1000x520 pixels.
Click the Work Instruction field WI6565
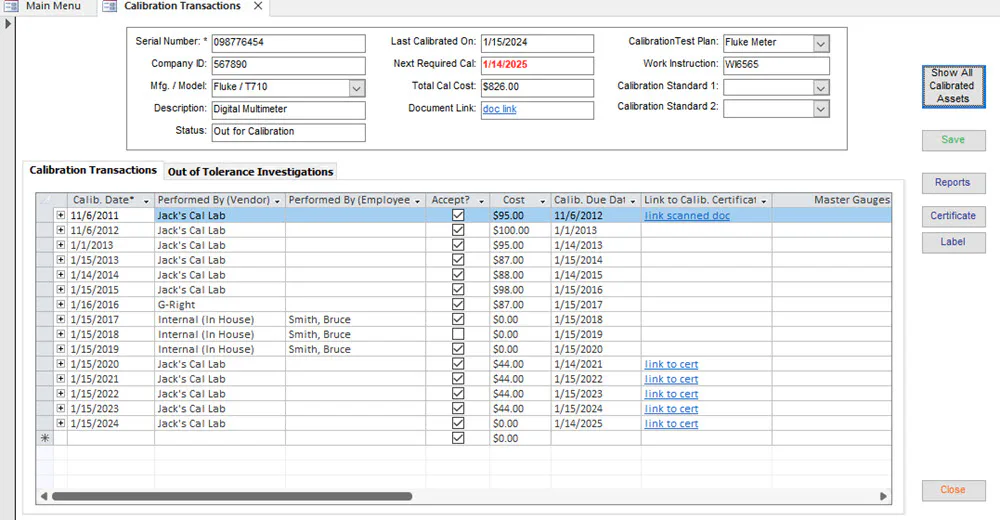click(x=776, y=65)
